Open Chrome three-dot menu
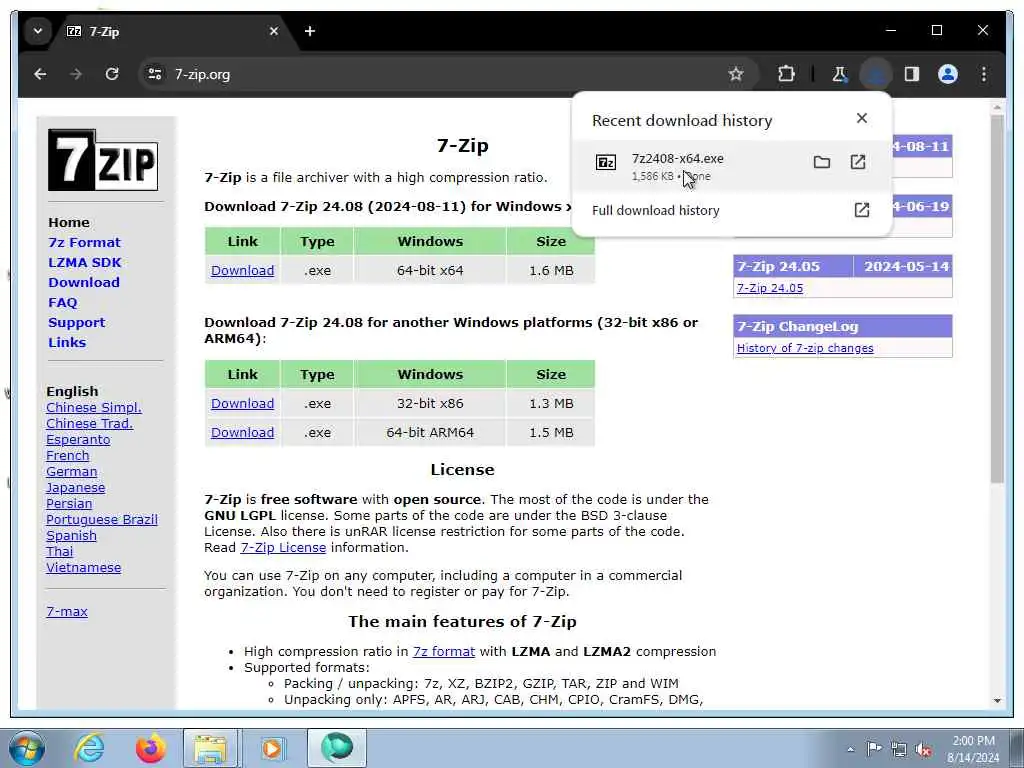Viewport: 1024px width, 768px height. click(984, 74)
